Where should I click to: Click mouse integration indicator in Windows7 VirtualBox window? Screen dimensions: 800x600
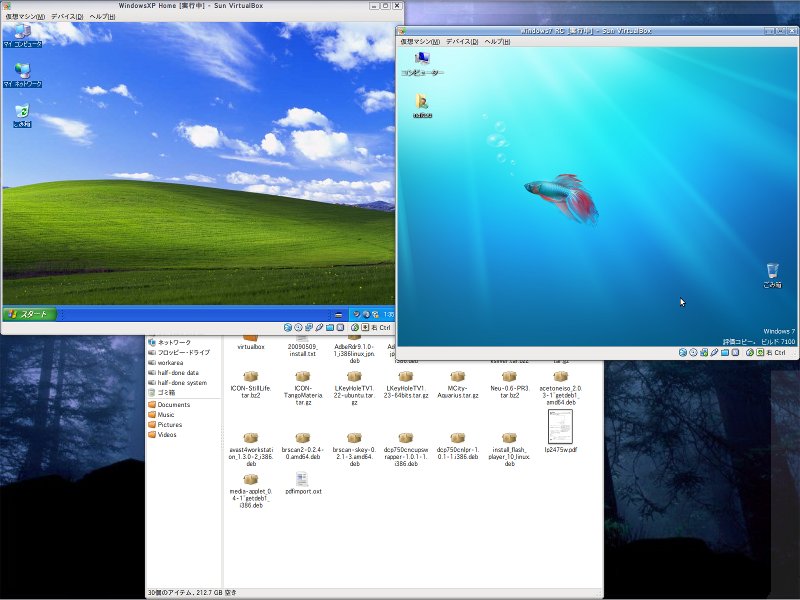[750, 353]
